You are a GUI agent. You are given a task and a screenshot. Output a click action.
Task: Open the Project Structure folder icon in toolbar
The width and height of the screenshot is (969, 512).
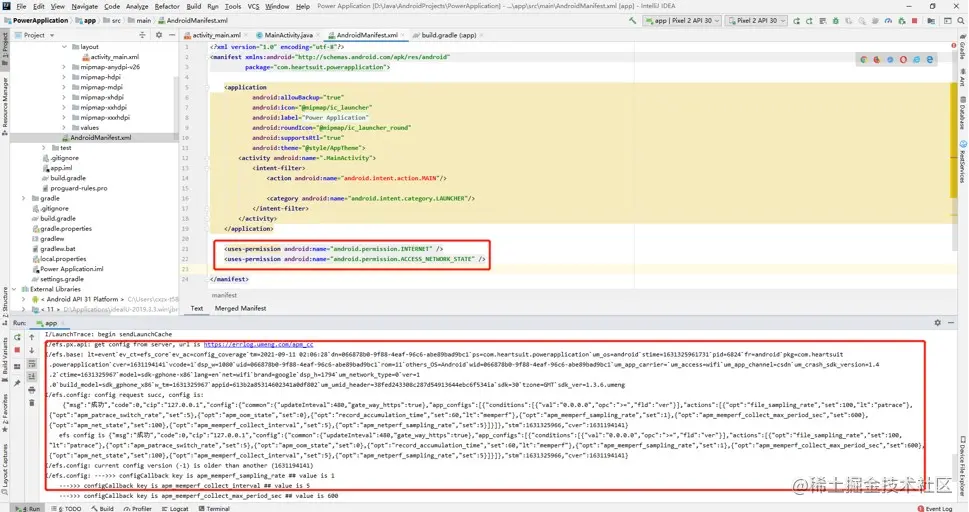931,20
